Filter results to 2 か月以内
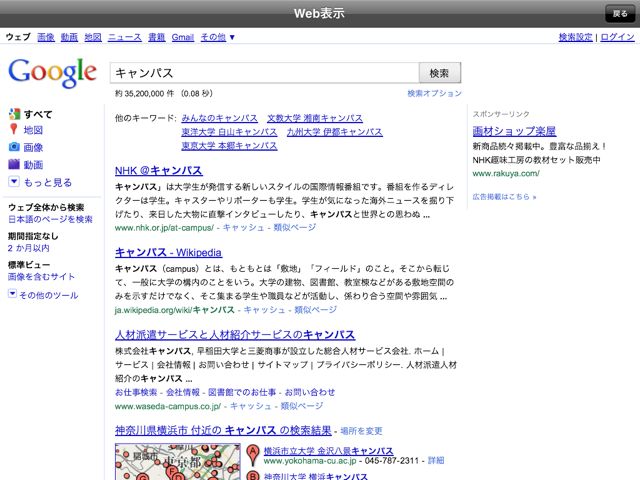This screenshot has width=640, height=480. pos(29,248)
